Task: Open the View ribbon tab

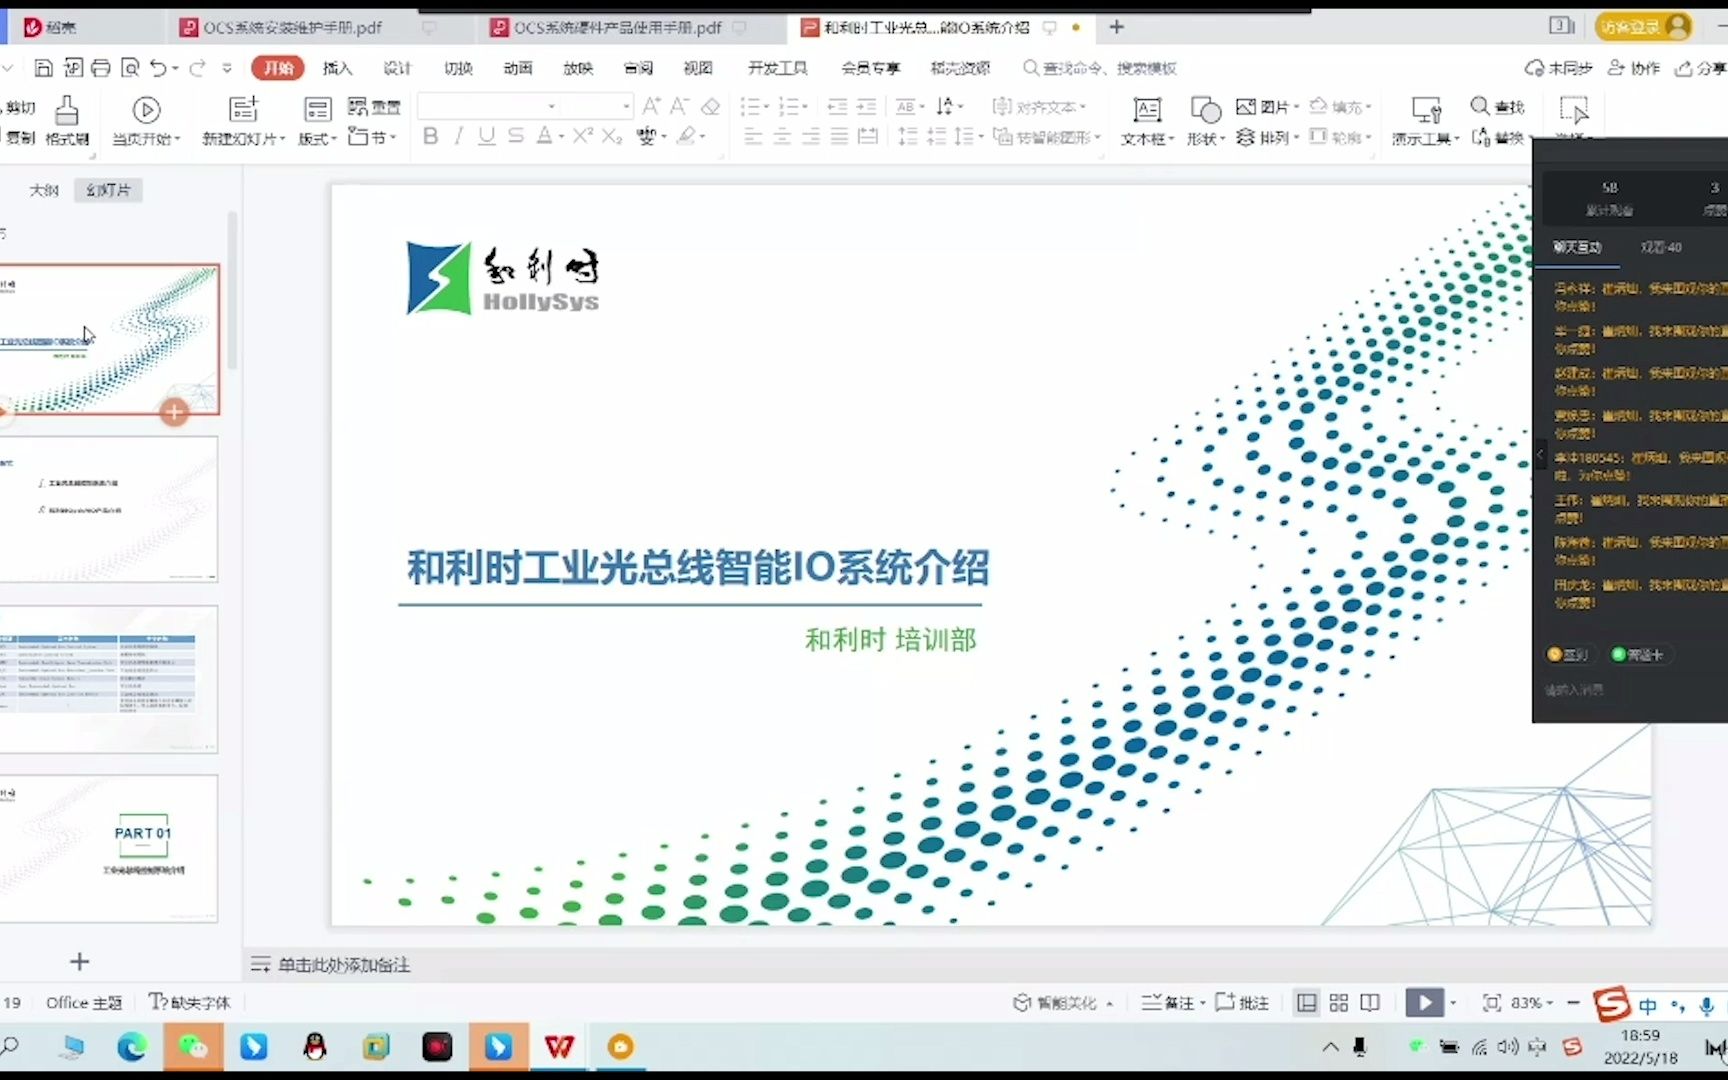Action: pos(698,68)
